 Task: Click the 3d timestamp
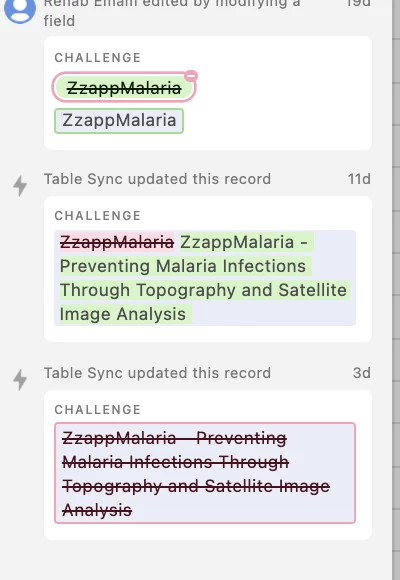pos(362,373)
